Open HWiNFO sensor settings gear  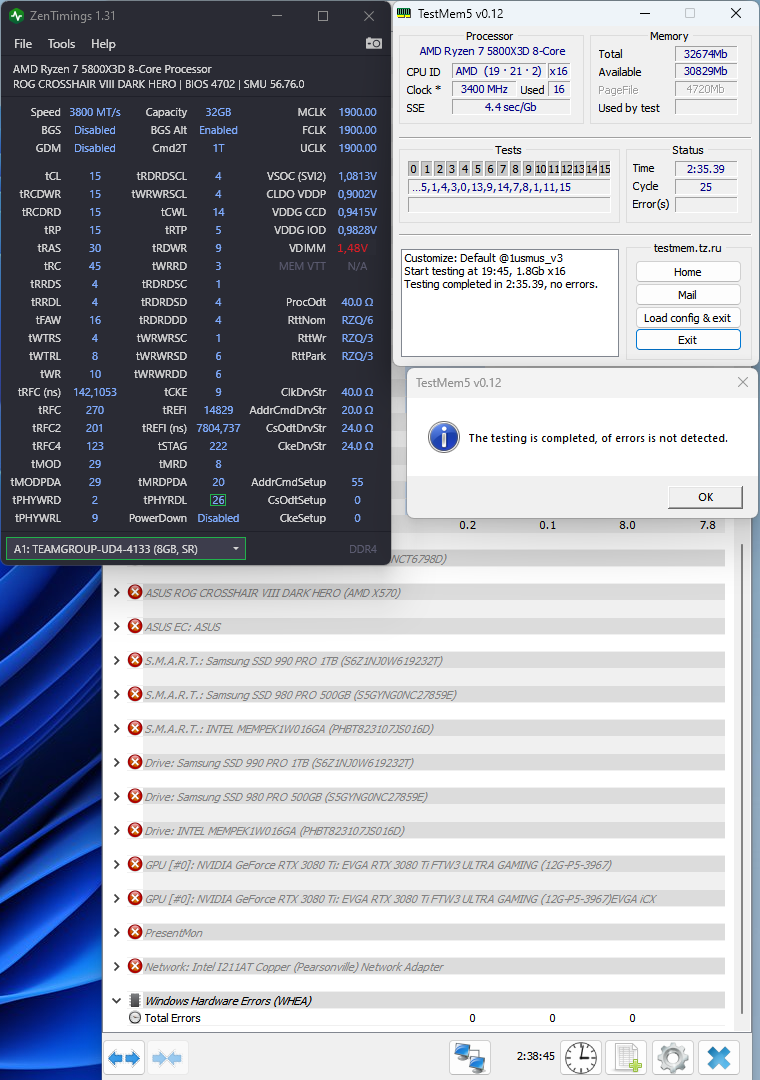pyautogui.click(x=673, y=1057)
